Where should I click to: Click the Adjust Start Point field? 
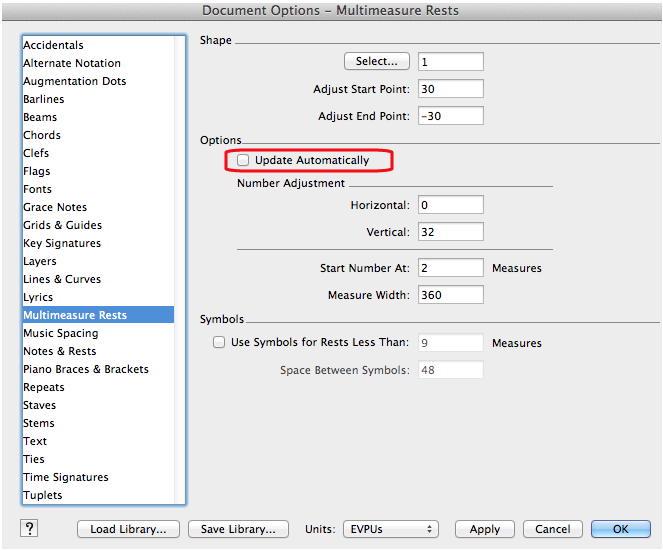(450, 89)
